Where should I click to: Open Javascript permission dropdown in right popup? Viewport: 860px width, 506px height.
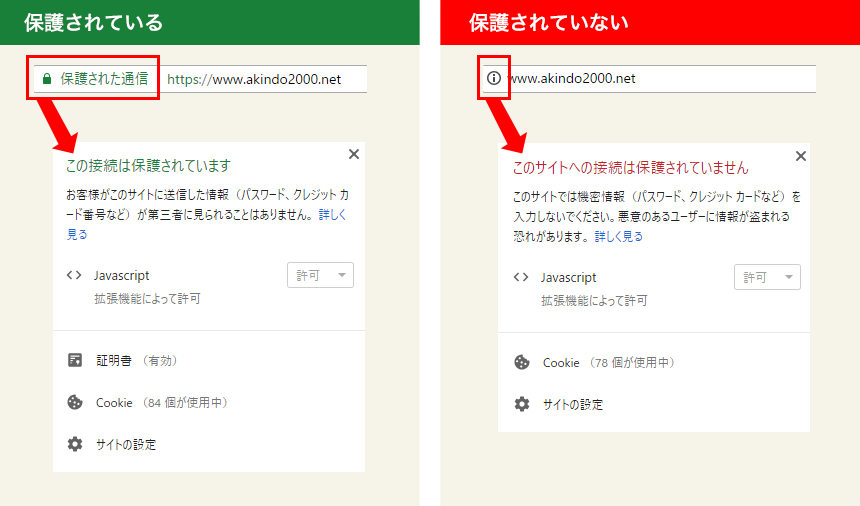point(767,278)
